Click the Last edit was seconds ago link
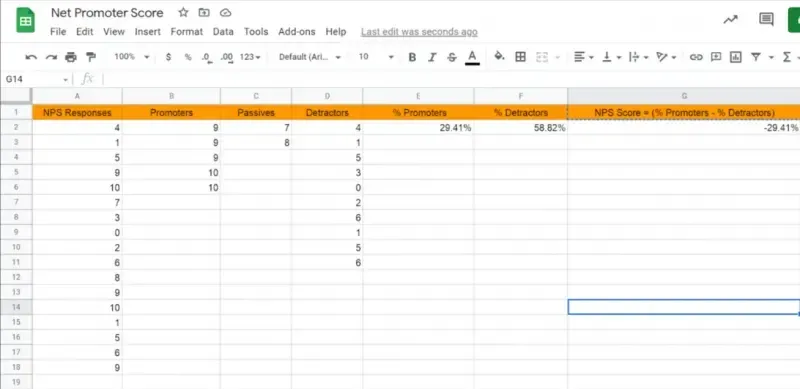800x389 pixels. click(419, 32)
